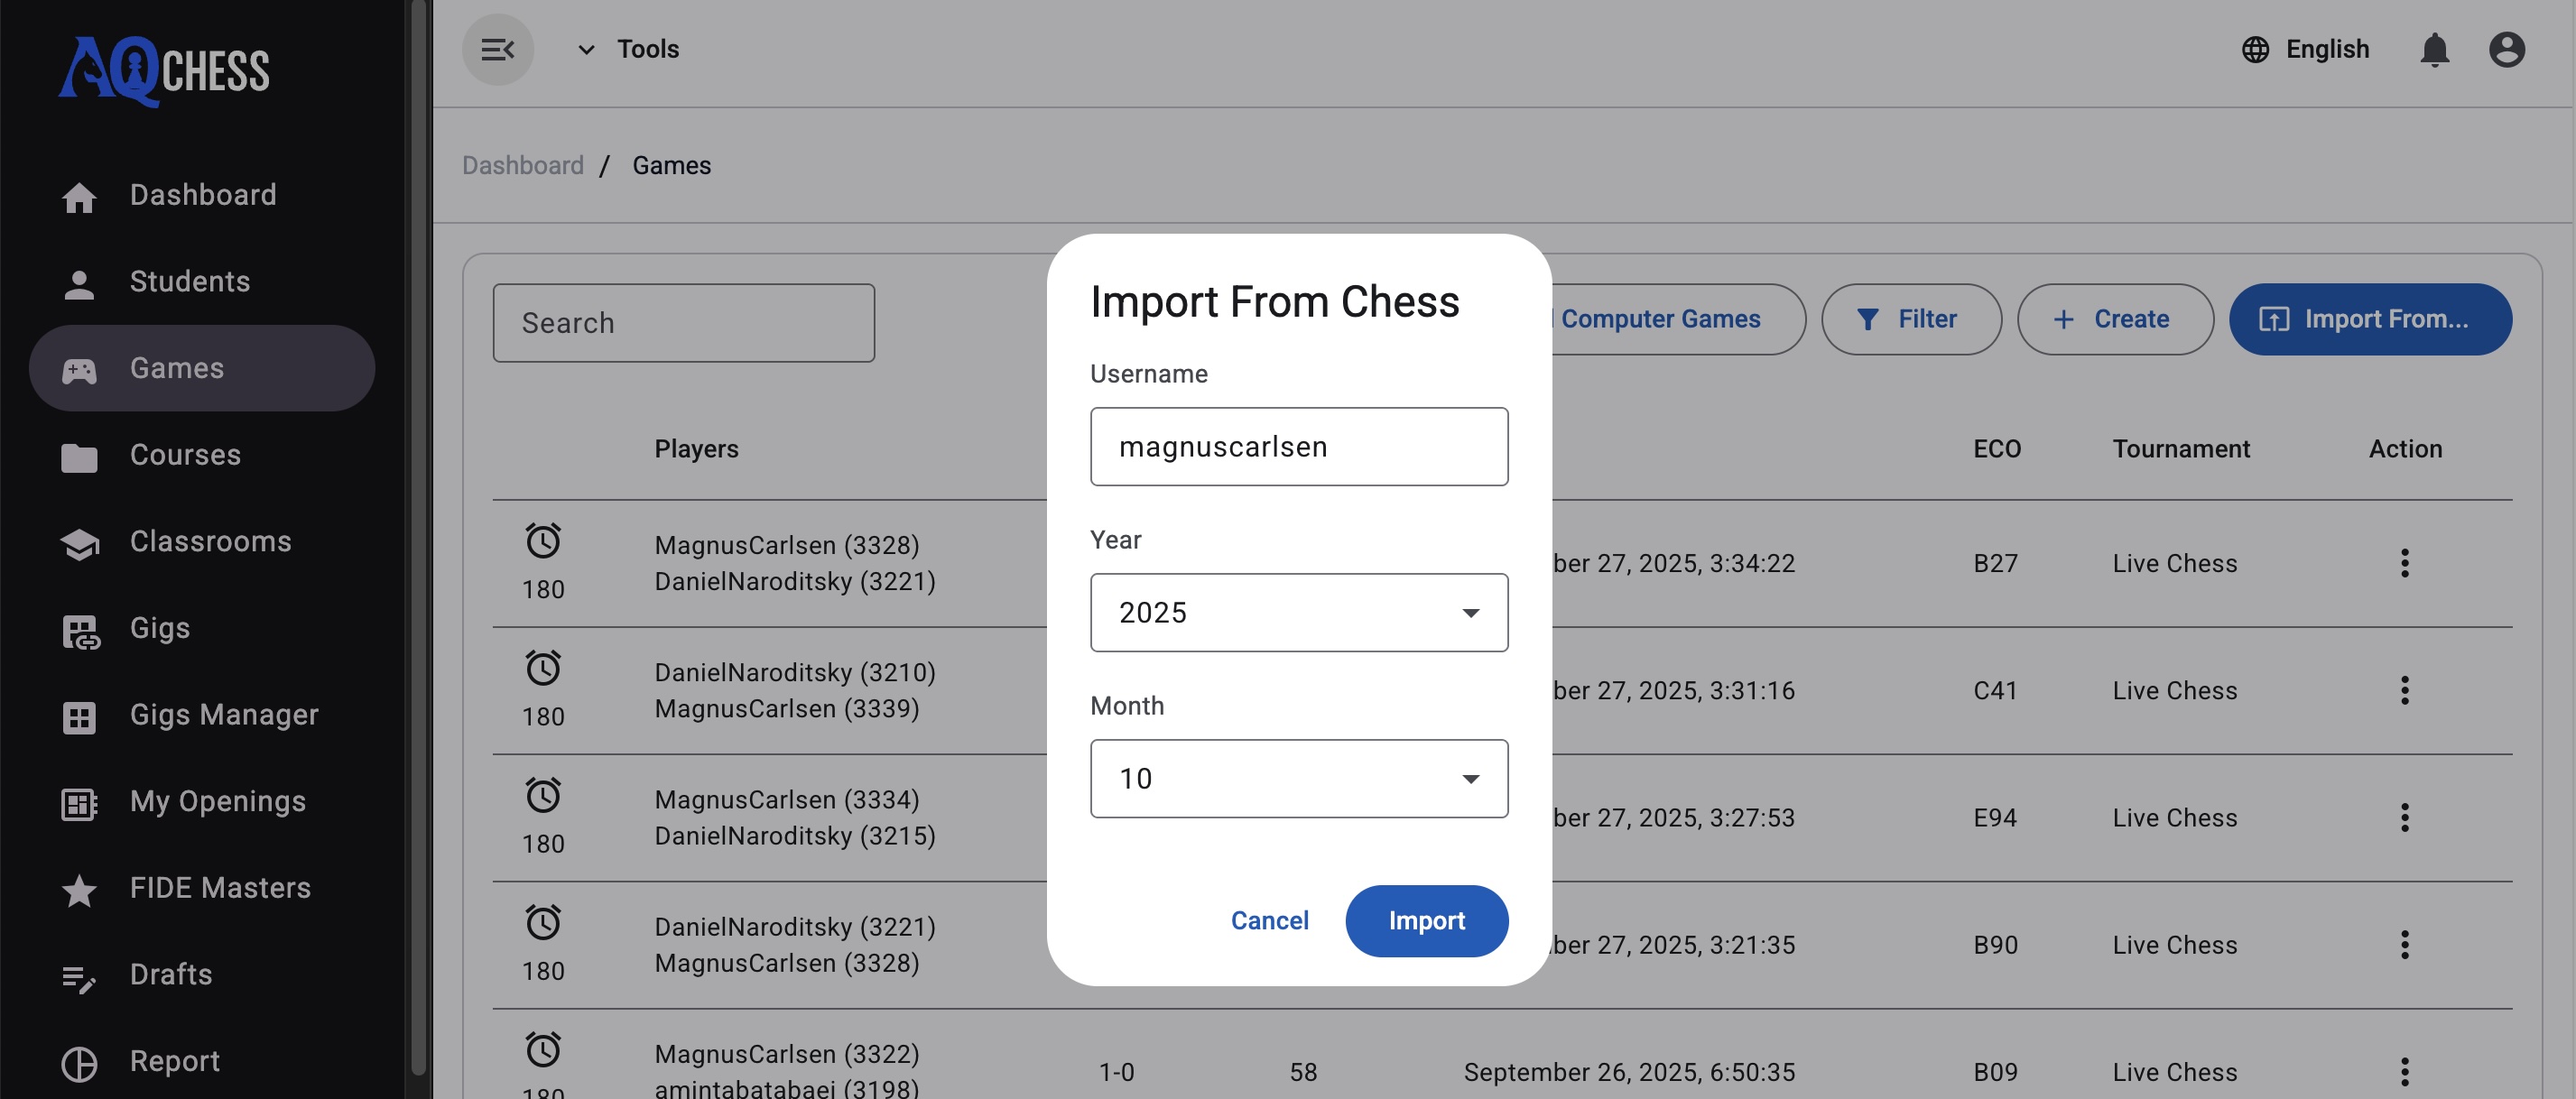This screenshot has height=1099, width=2576.
Task: Select the Games gamepad icon
Action: coord(79,368)
